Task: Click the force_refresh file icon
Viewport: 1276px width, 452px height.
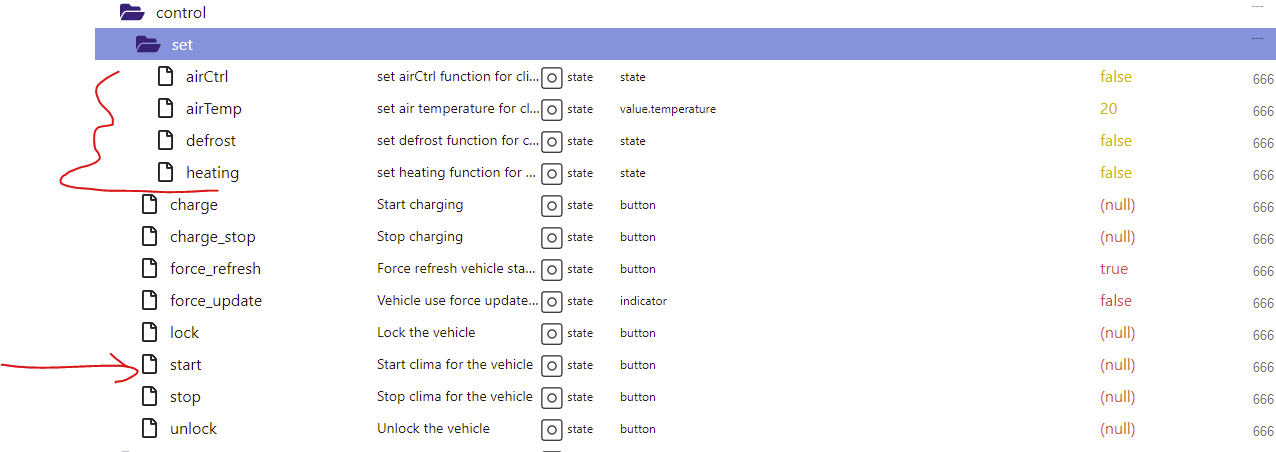Action: (149, 269)
